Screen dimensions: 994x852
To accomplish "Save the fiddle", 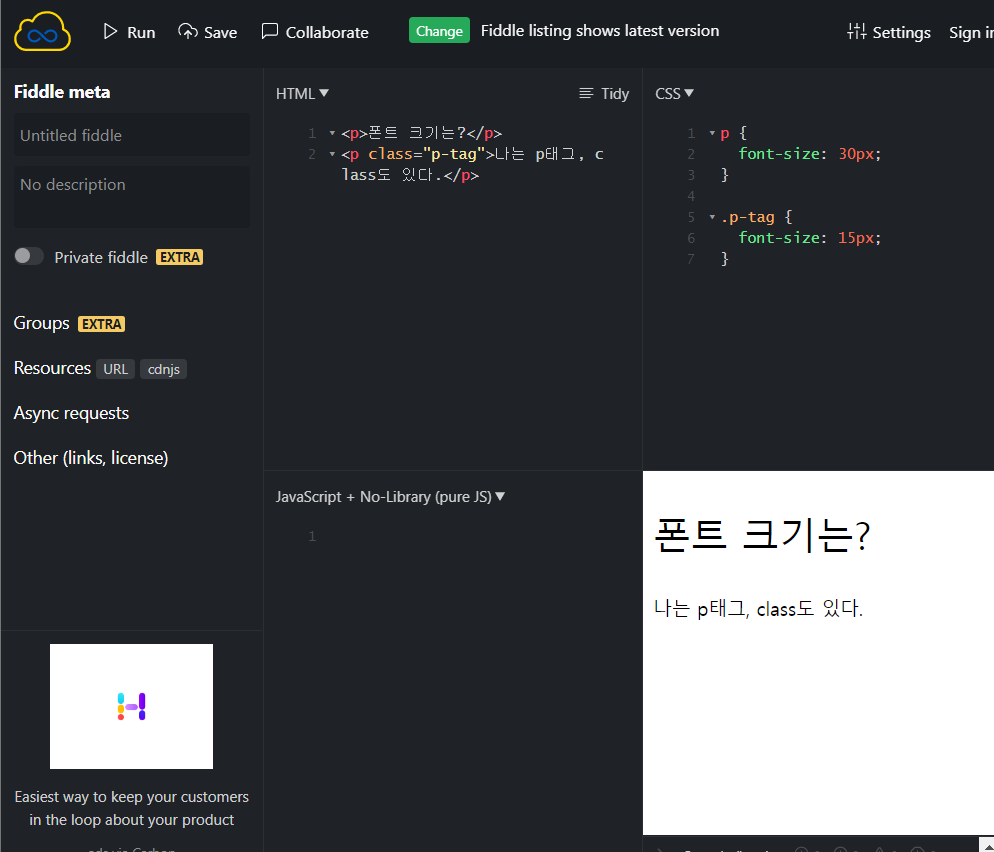I will click(208, 32).
